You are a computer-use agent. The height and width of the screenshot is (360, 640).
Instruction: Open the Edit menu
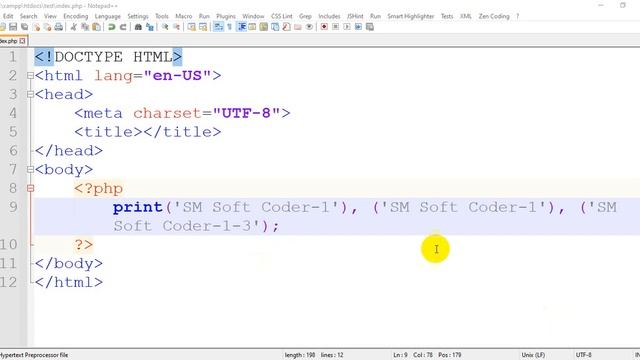coord(8,16)
